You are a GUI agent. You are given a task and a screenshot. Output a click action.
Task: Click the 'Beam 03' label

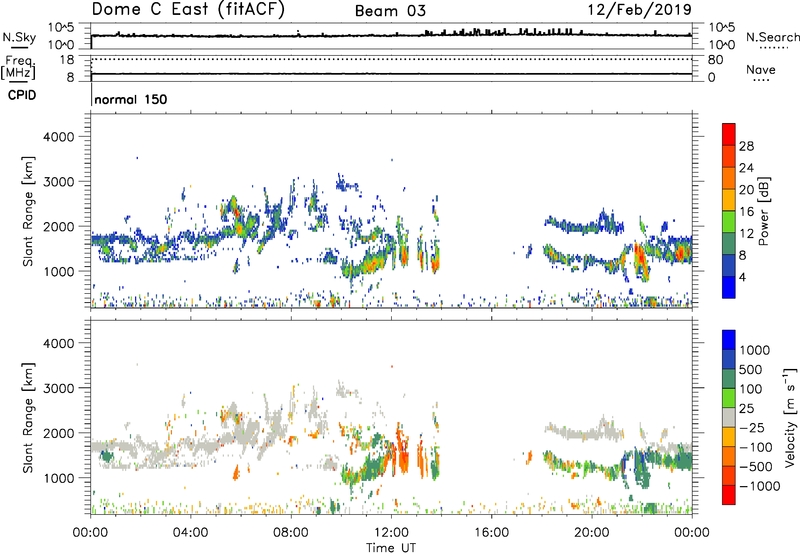[390, 11]
